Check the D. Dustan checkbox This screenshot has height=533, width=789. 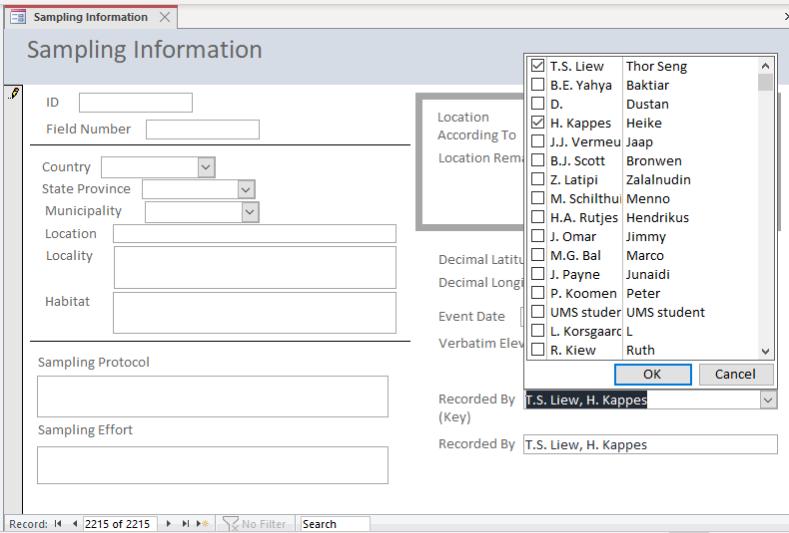[537, 103]
